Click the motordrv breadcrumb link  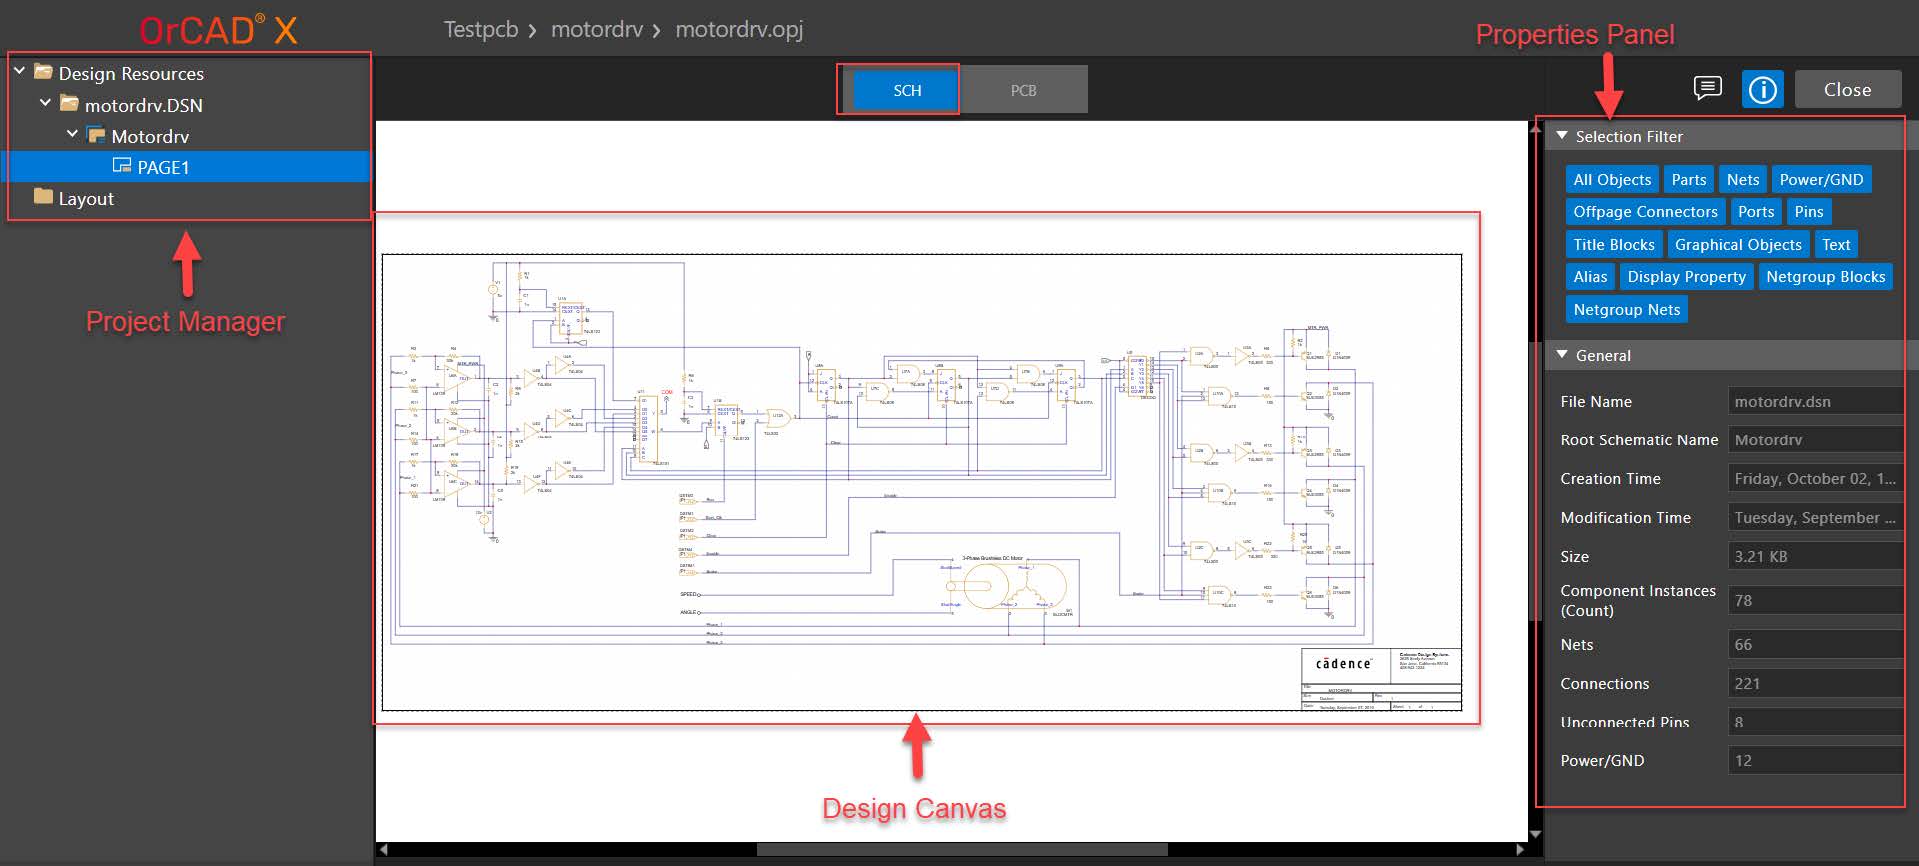tap(596, 30)
